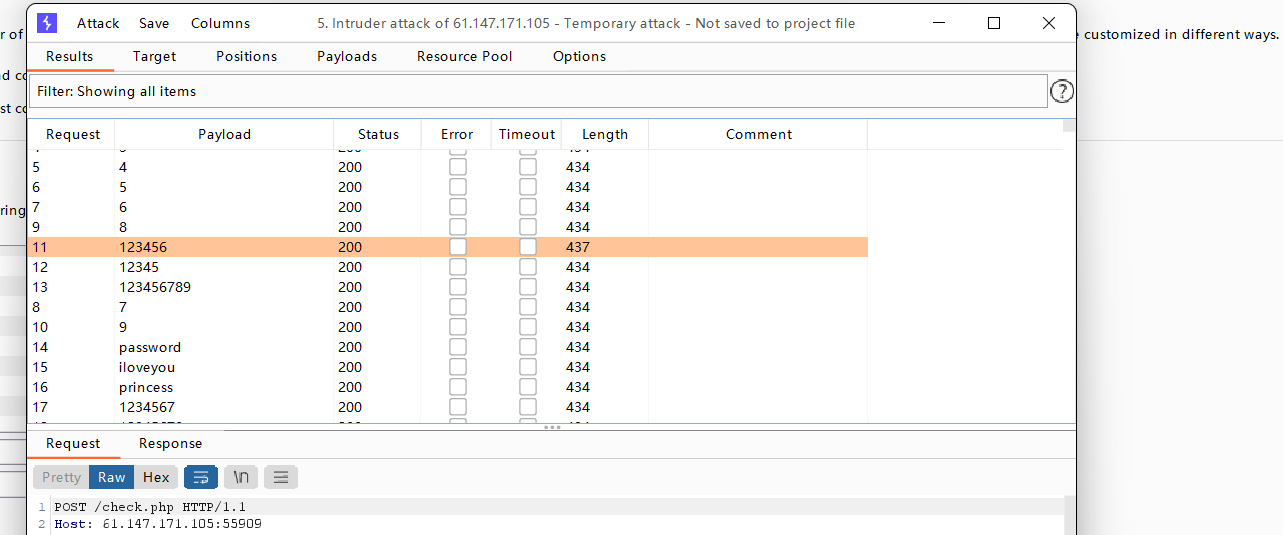1283x535 pixels.
Task: Tick the Timeout checkbox for payload password
Action: pyautogui.click(x=527, y=347)
